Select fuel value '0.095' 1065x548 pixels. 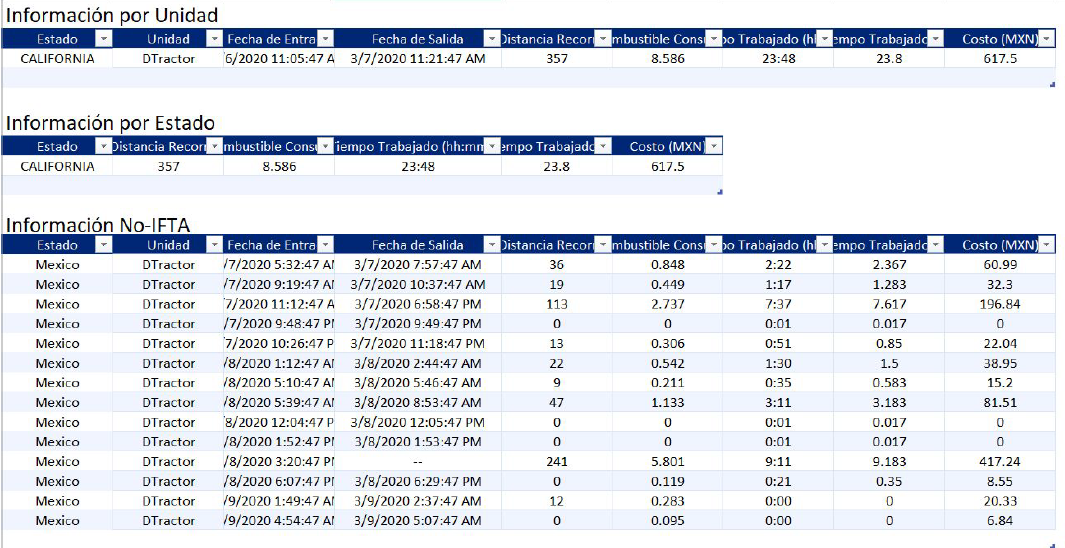click(668, 520)
